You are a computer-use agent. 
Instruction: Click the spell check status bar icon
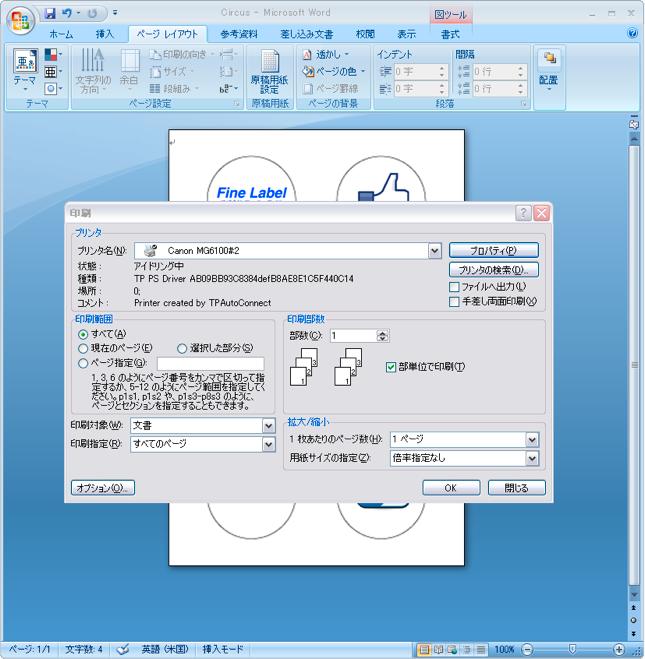coord(123,649)
